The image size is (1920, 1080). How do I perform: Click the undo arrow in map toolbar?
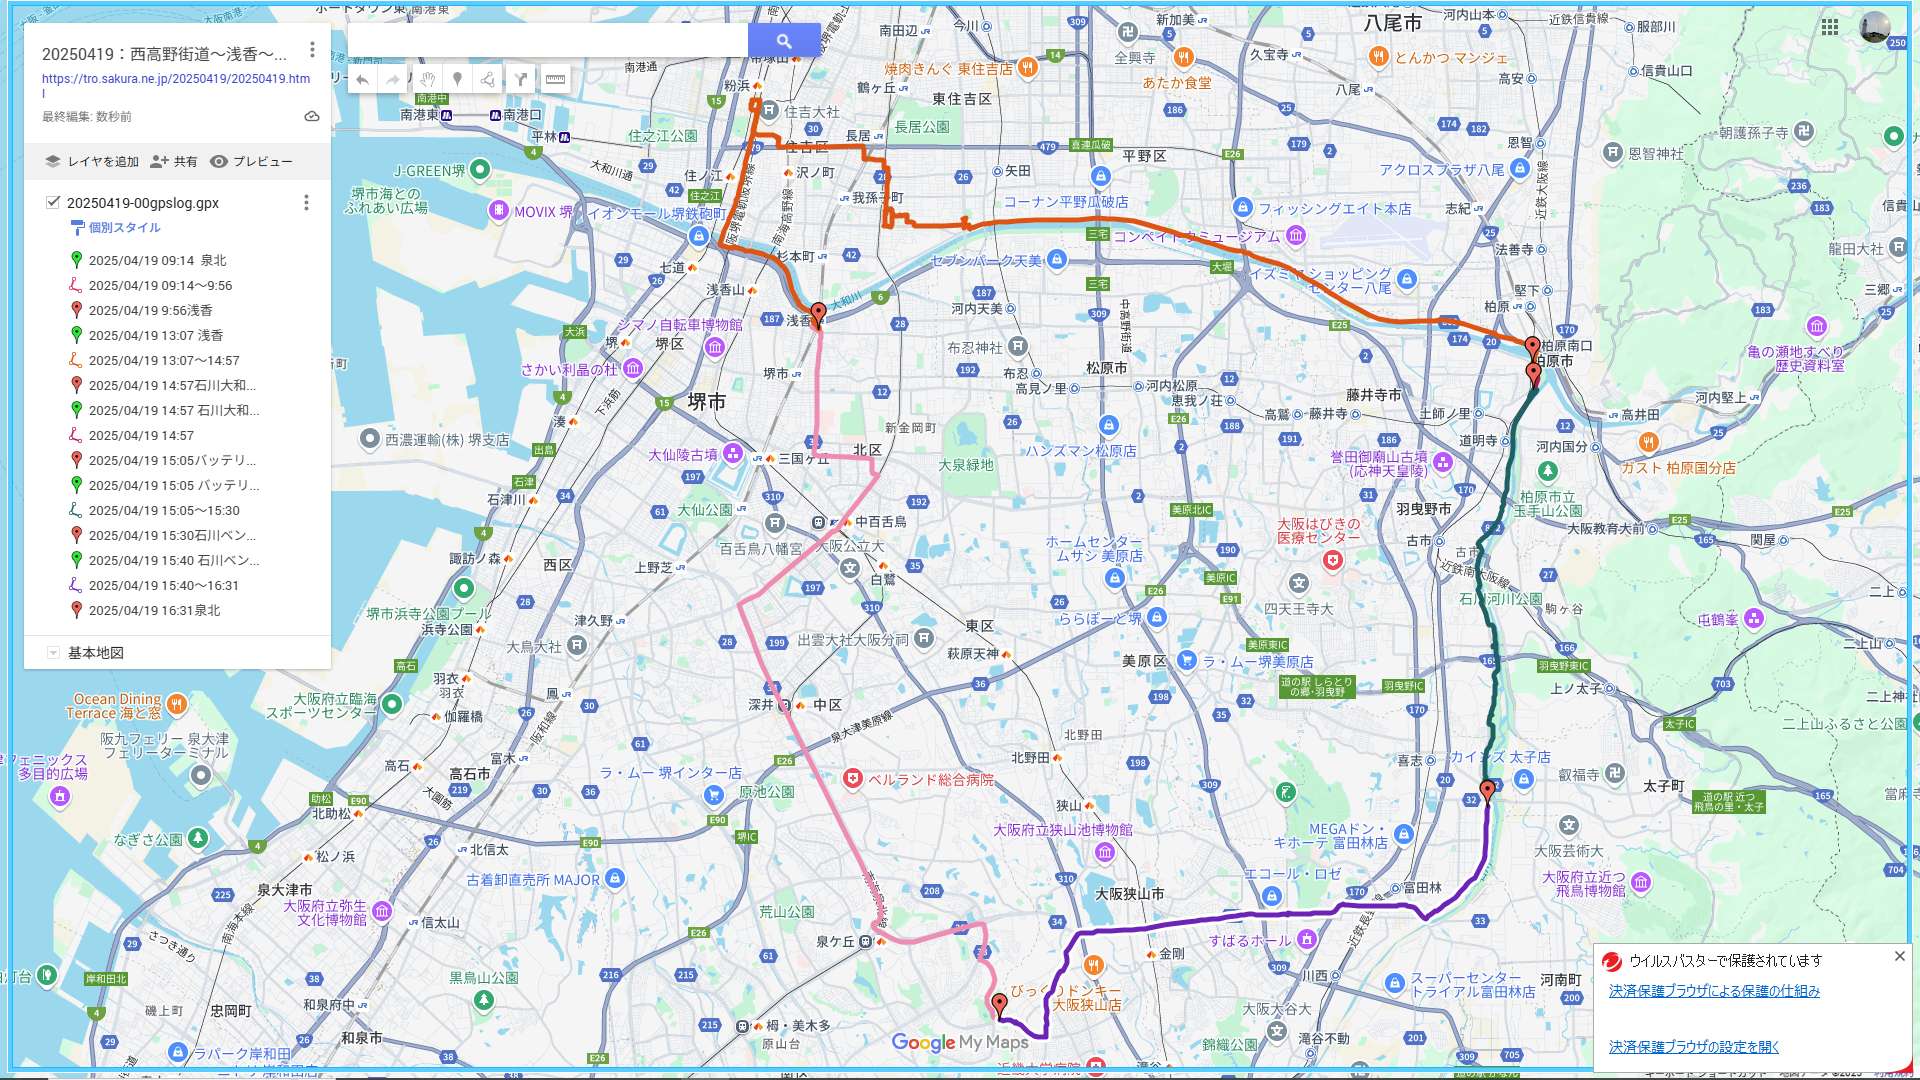pyautogui.click(x=362, y=79)
